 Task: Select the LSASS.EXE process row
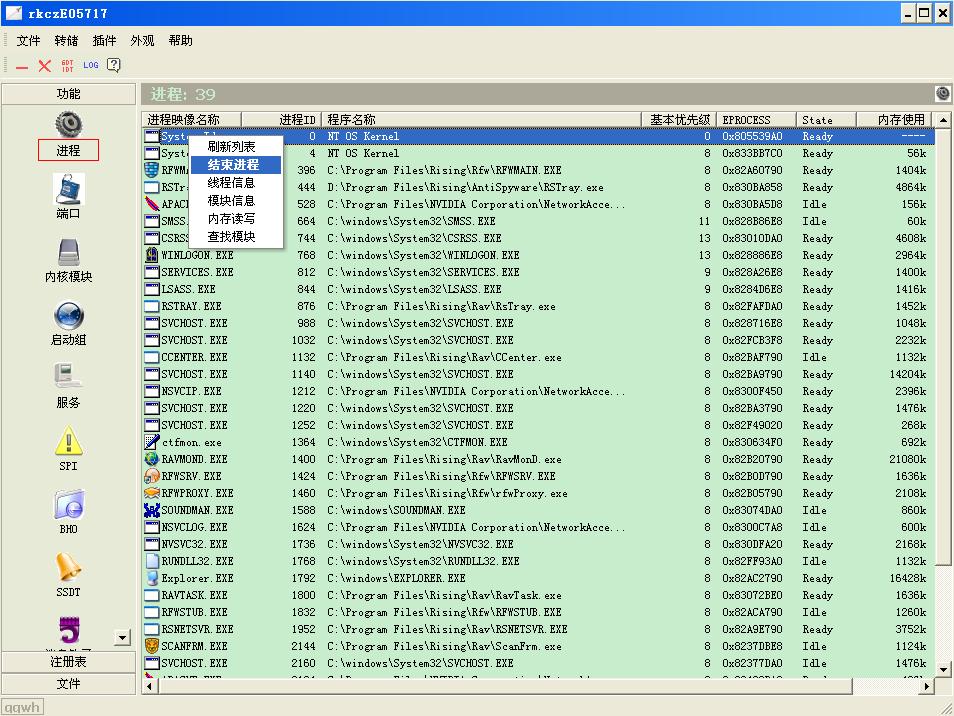click(x=538, y=290)
